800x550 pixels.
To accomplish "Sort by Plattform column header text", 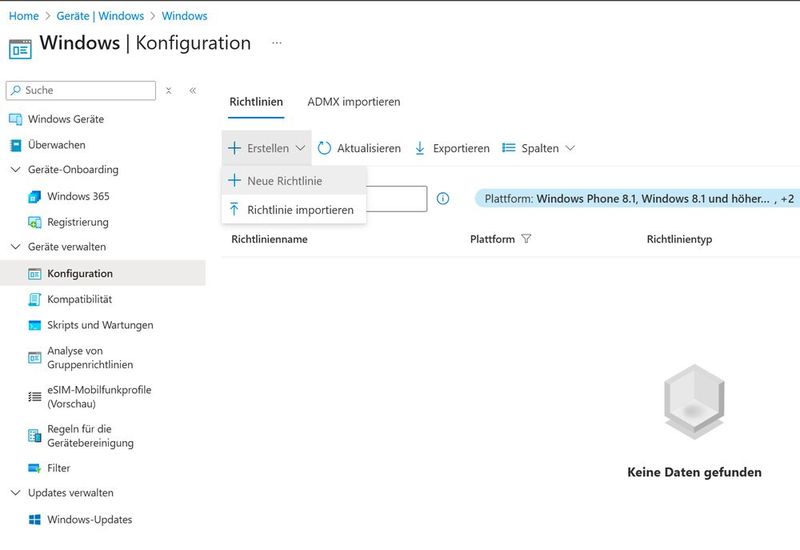I will coord(492,239).
